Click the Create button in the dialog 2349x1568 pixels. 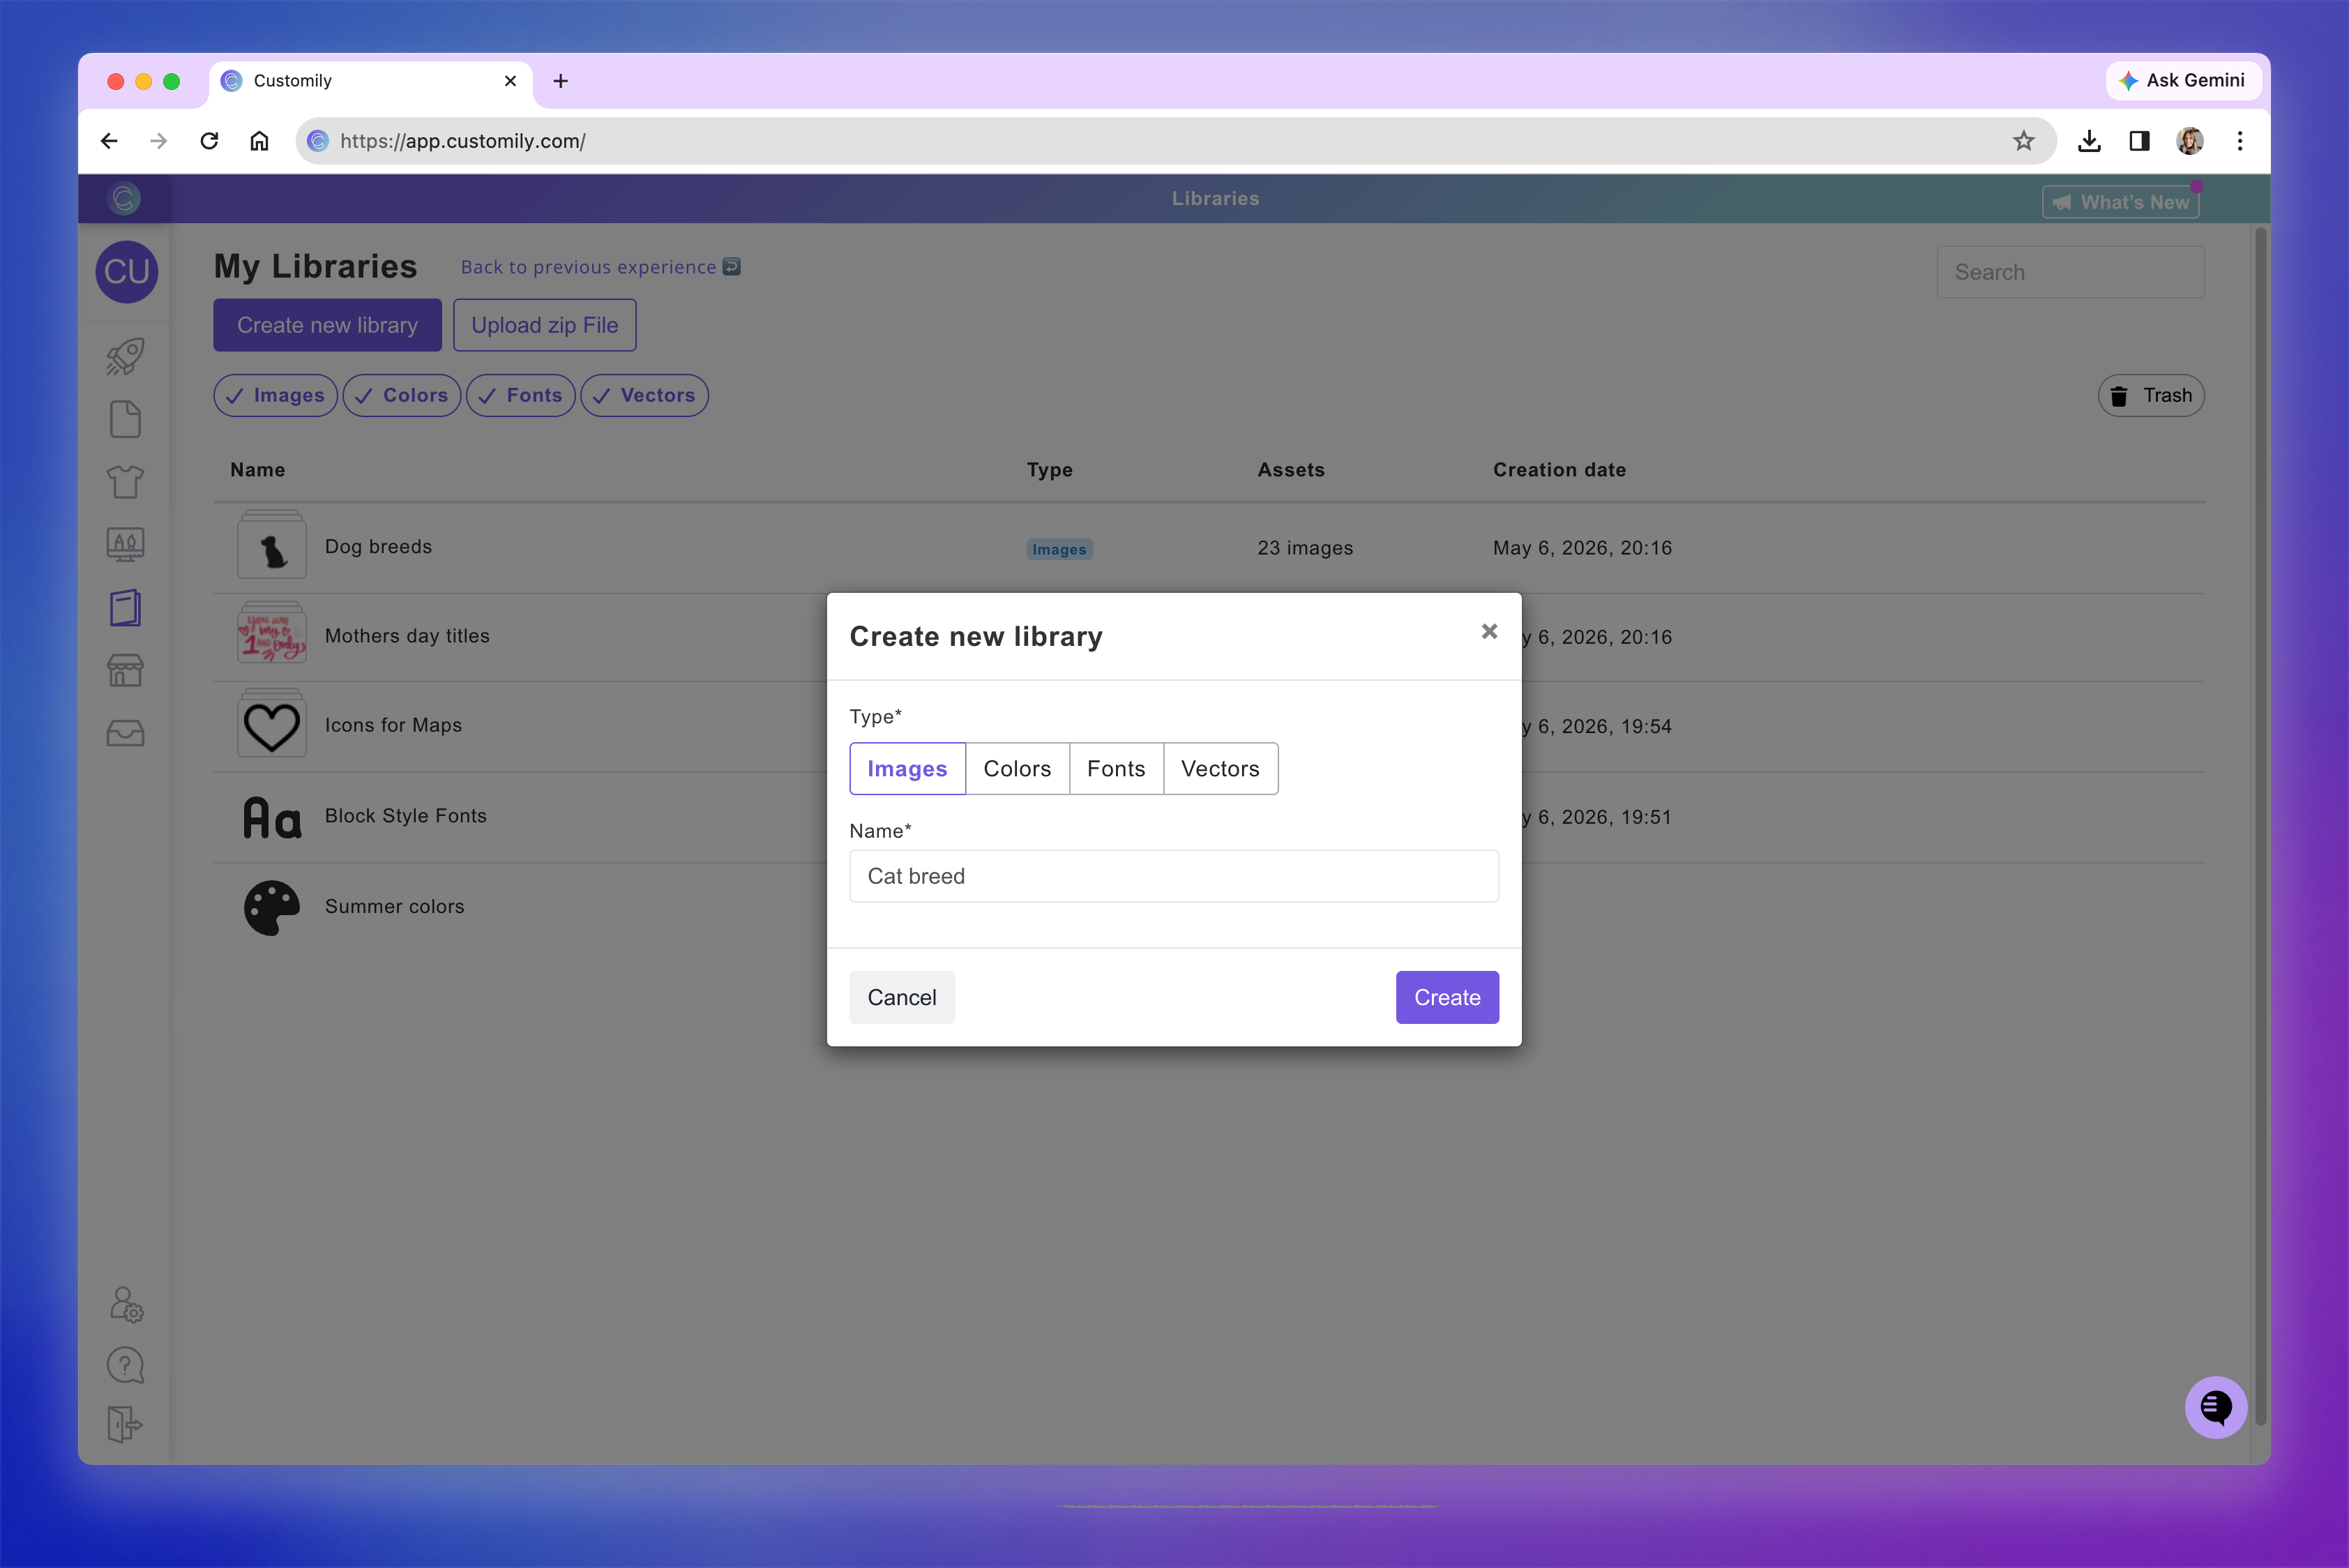coord(1447,997)
